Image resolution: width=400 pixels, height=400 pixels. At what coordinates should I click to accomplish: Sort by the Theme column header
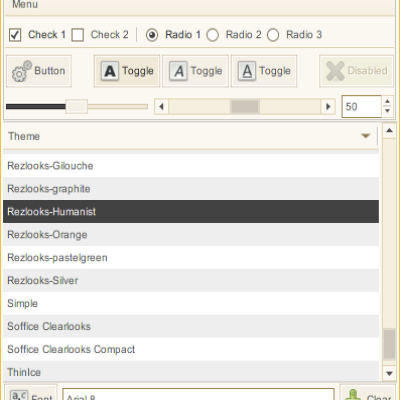[x=190, y=136]
